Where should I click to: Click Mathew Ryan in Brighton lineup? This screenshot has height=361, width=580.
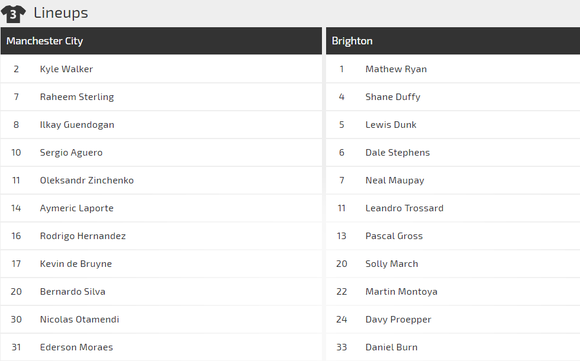[396, 69]
